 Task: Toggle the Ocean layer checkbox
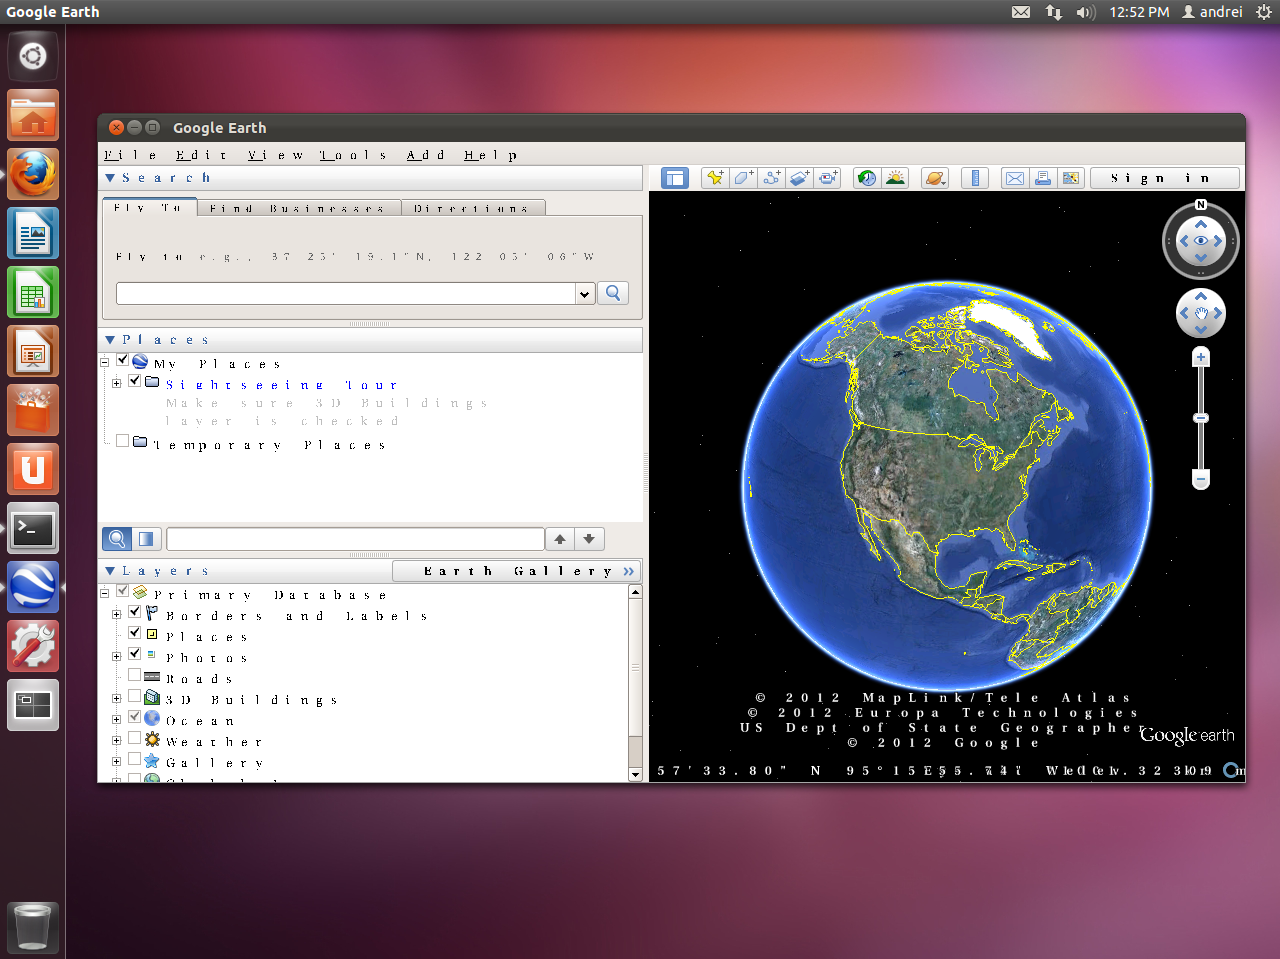[x=135, y=717]
